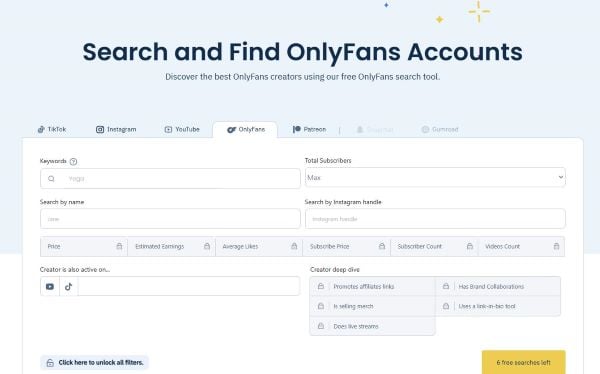The width and height of the screenshot is (600, 374).
Task: Switch to the TikTok tab
Action: coord(52,129)
